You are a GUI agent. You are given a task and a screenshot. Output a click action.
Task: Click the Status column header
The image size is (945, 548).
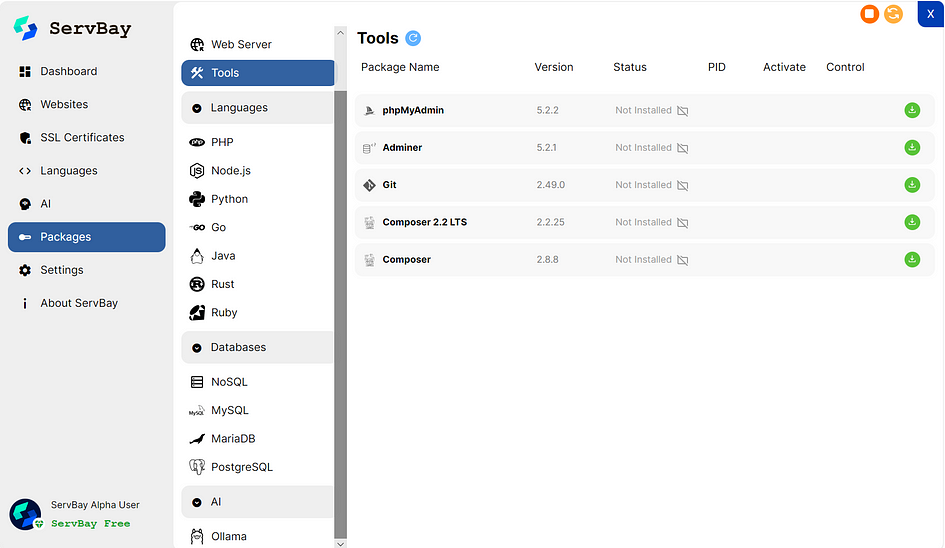point(630,67)
